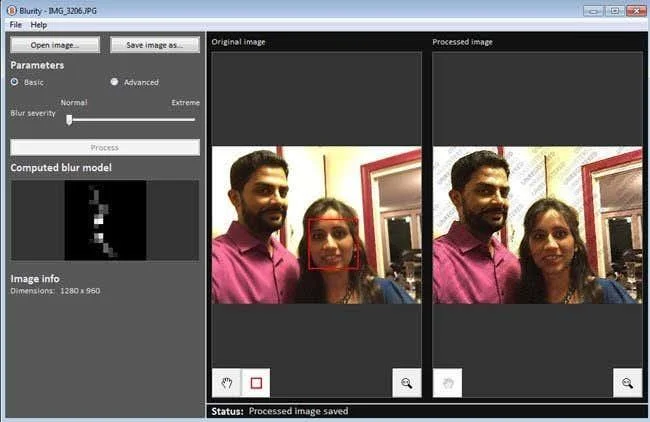The width and height of the screenshot is (650, 422).
Task: Select the red rectangle selection tool
Action: coord(256,383)
